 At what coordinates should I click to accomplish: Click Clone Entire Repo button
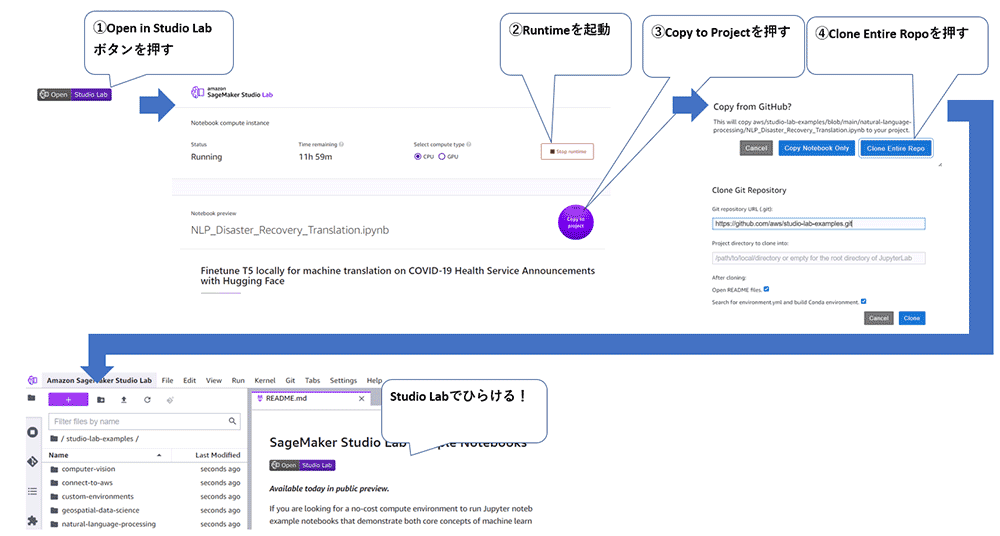pyautogui.click(x=895, y=148)
